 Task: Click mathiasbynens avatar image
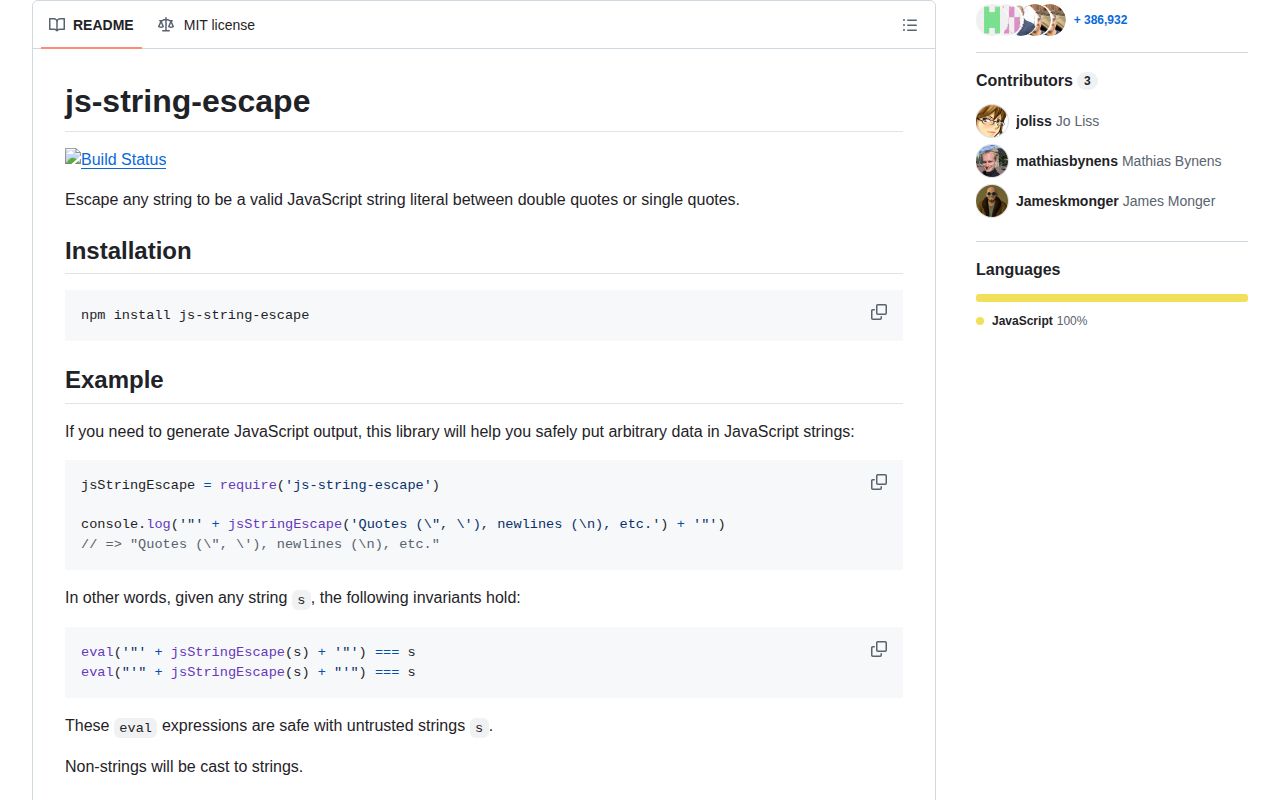[x=992, y=161]
